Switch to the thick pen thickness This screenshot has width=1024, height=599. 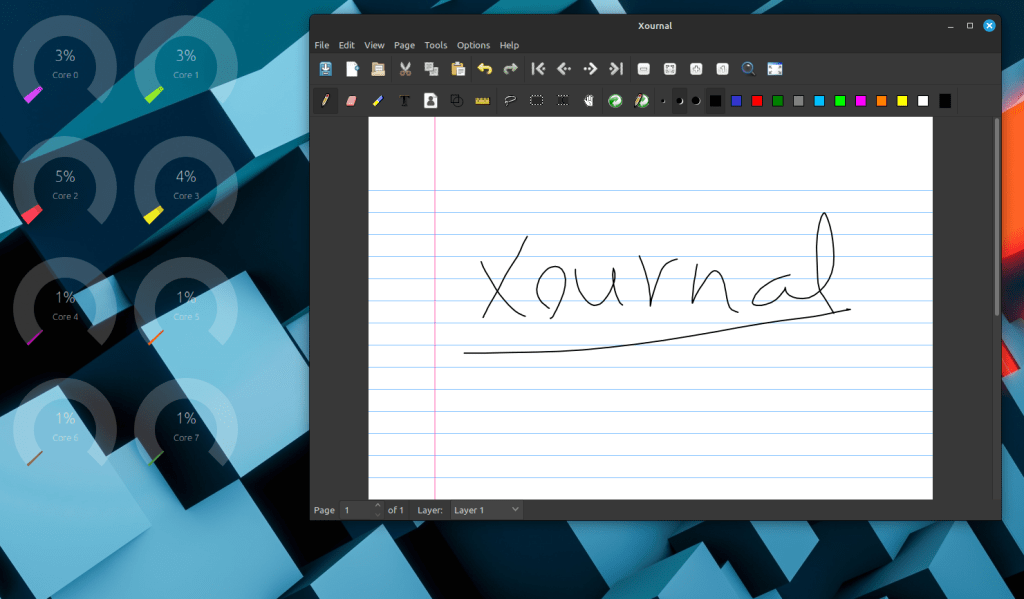click(696, 100)
